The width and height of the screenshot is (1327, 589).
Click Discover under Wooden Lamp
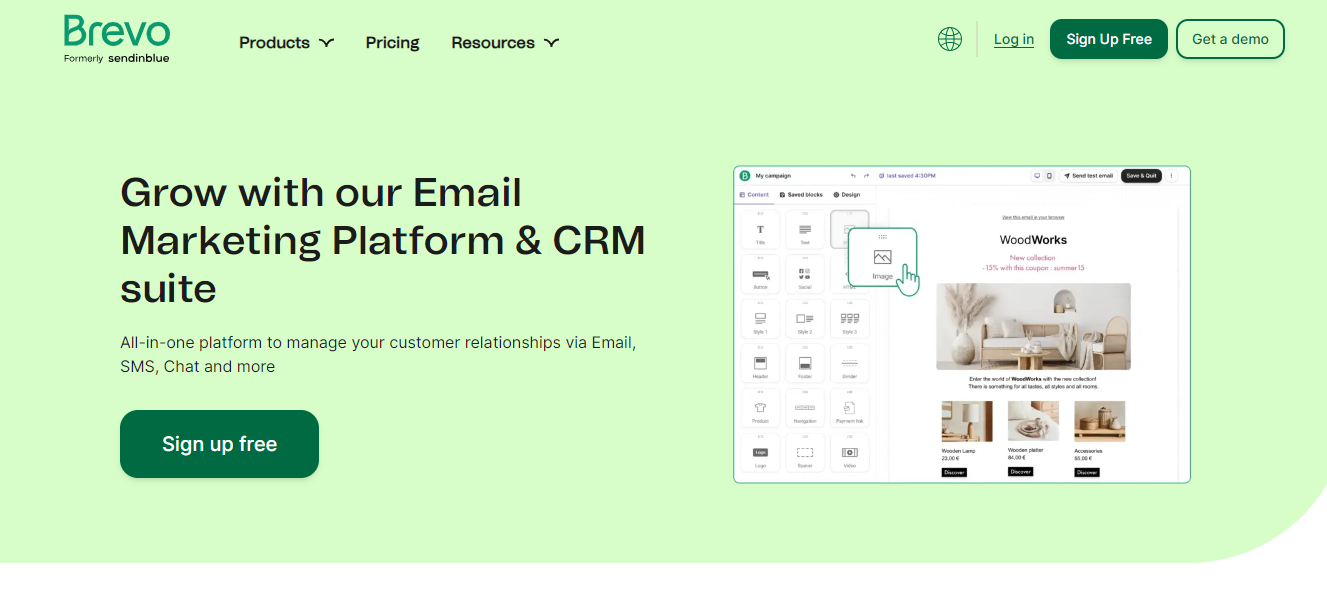coord(954,472)
